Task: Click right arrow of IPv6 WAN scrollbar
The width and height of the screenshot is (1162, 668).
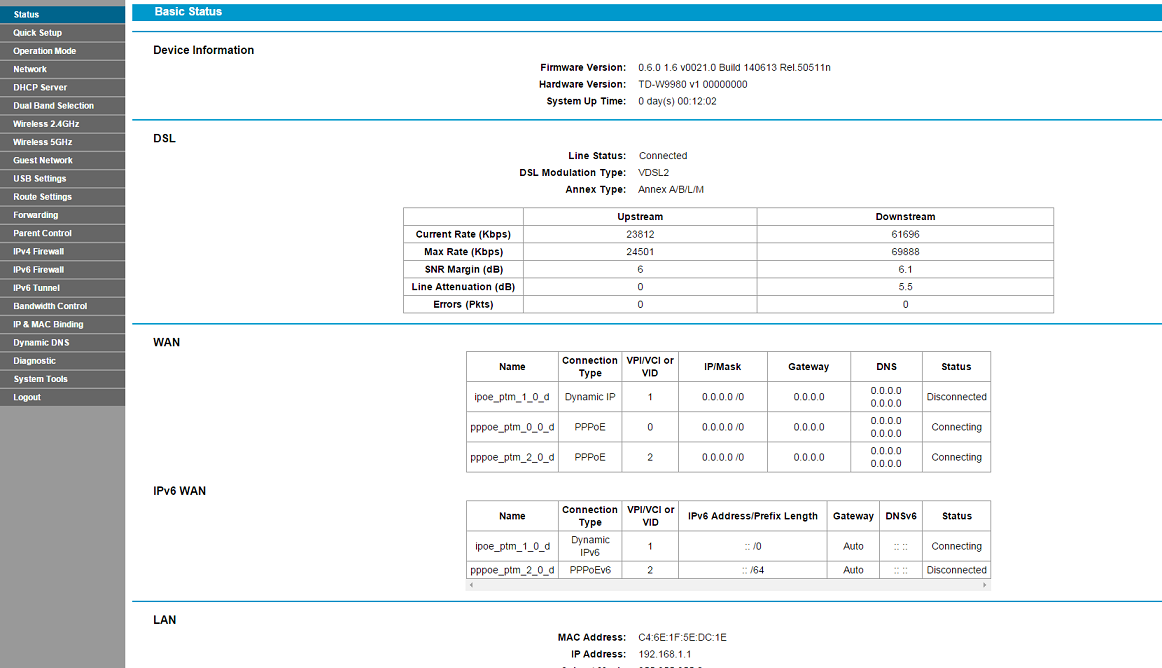Action: click(x=986, y=584)
